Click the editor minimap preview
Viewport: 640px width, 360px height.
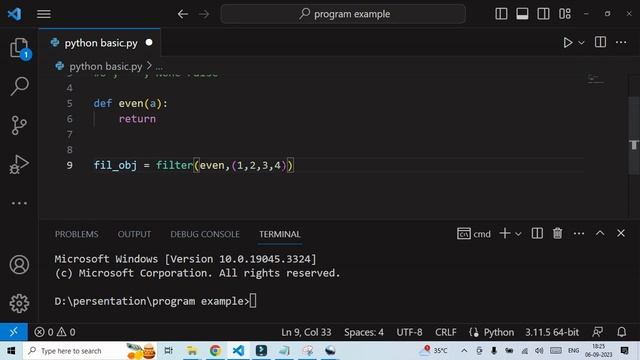pos(596,79)
